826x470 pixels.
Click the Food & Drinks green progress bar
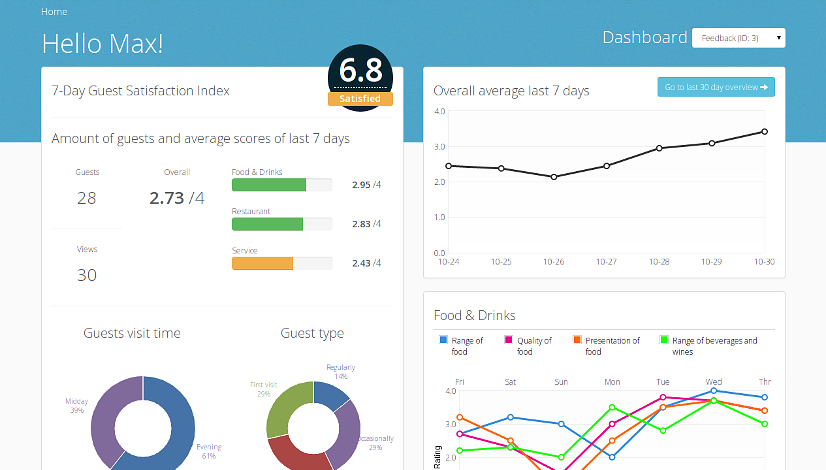(268, 185)
